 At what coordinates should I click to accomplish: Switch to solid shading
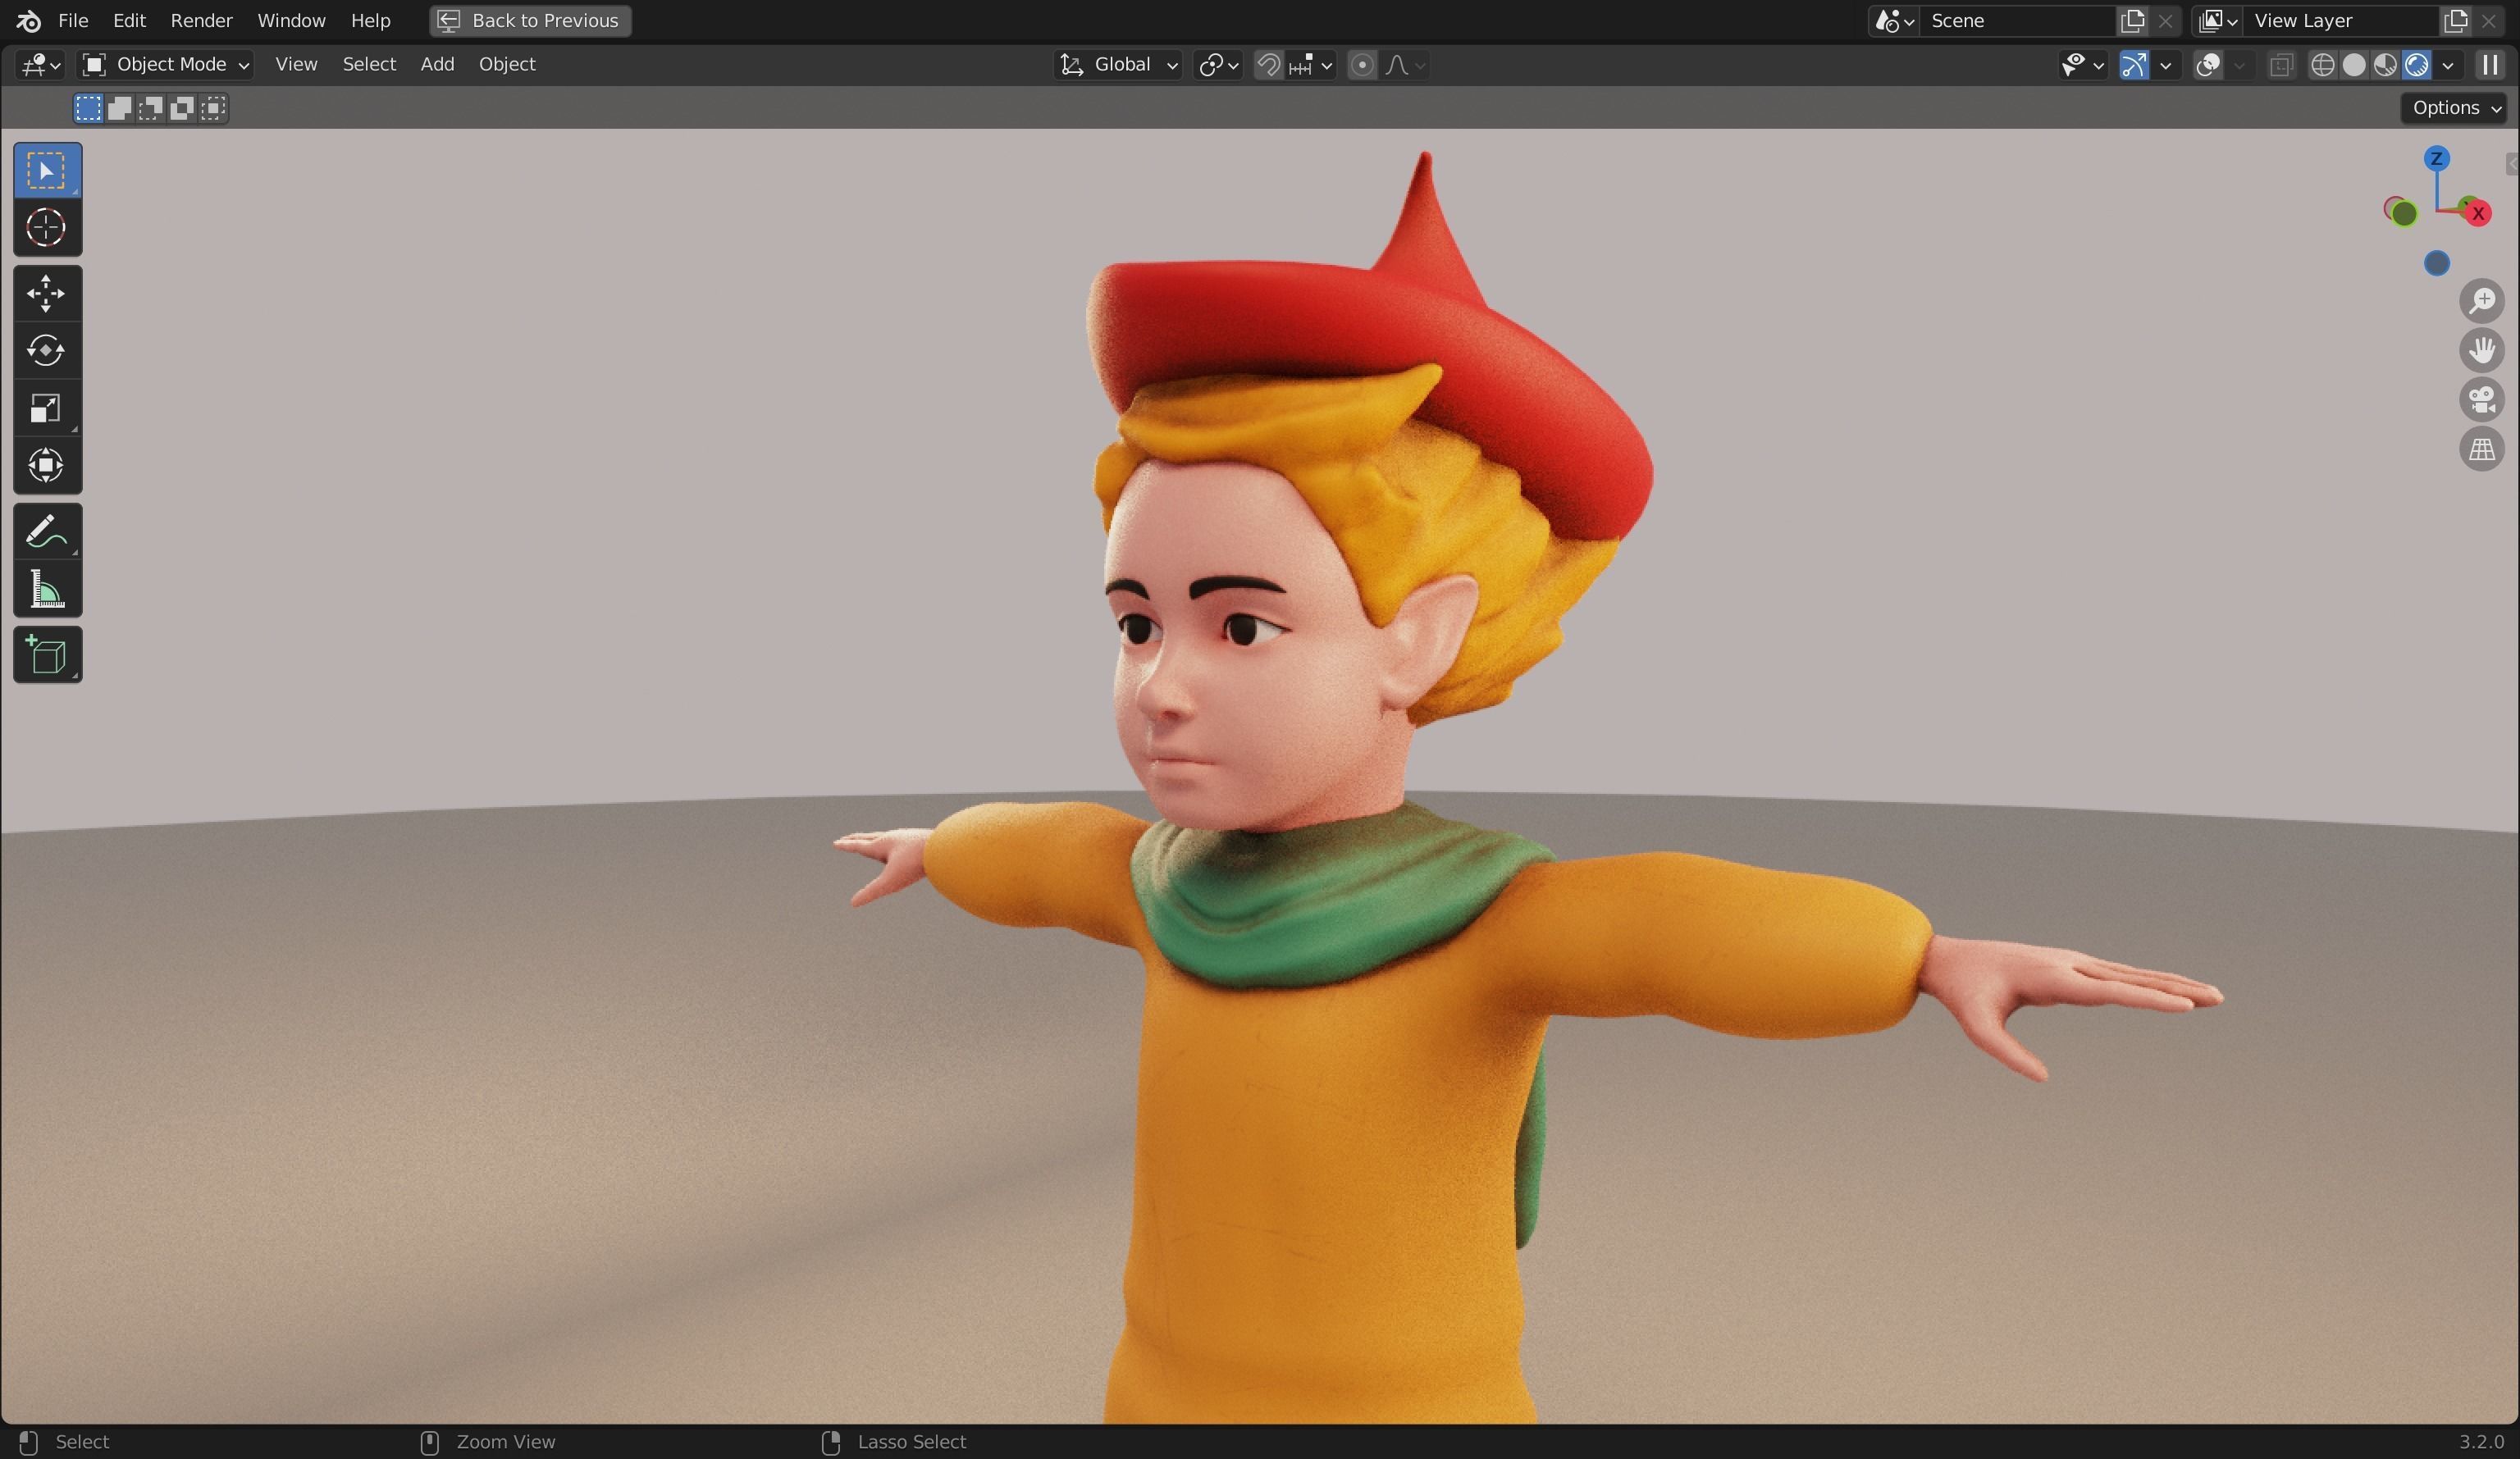pyautogui.click(x=2354, y=65)
